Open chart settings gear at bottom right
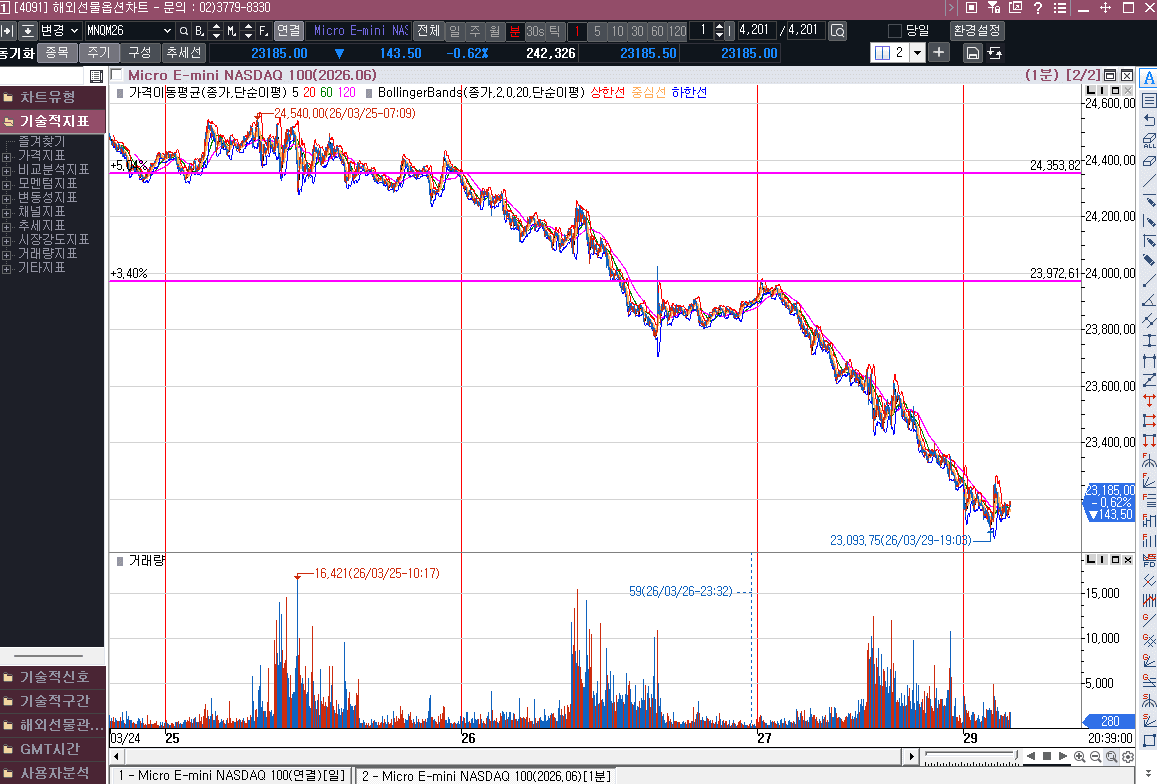This screenshot has width=1157, height=784. click(1127, 757)
